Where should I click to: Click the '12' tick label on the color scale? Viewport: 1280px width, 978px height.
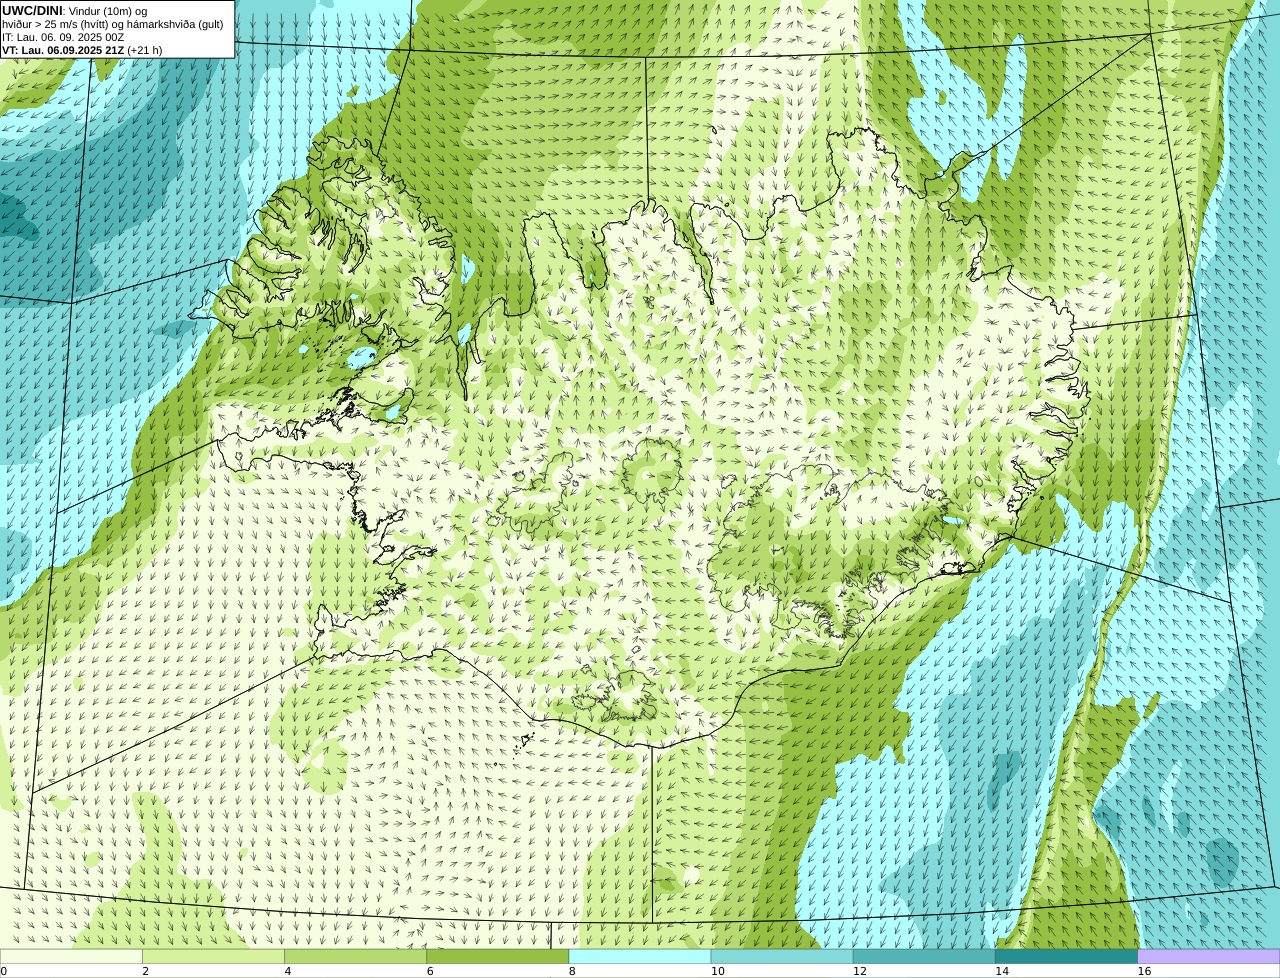(x=860, y=971)
